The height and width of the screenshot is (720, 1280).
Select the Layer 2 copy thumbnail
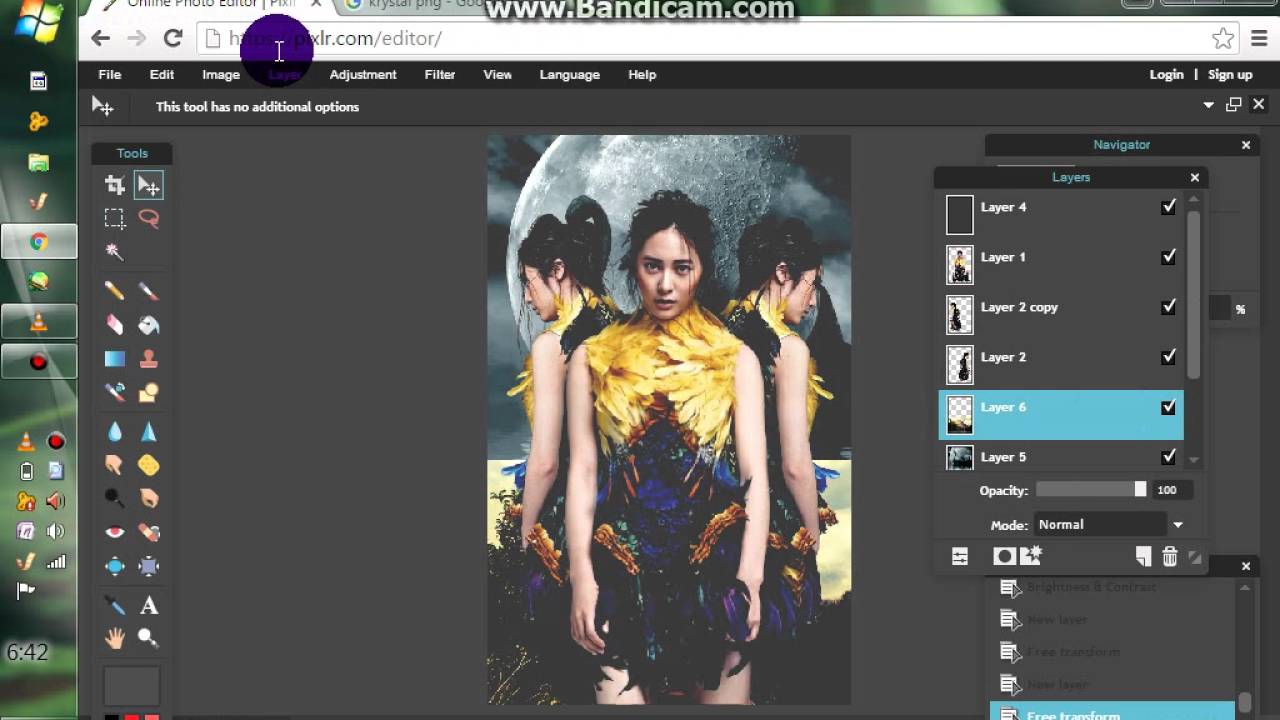coord(960,314)
